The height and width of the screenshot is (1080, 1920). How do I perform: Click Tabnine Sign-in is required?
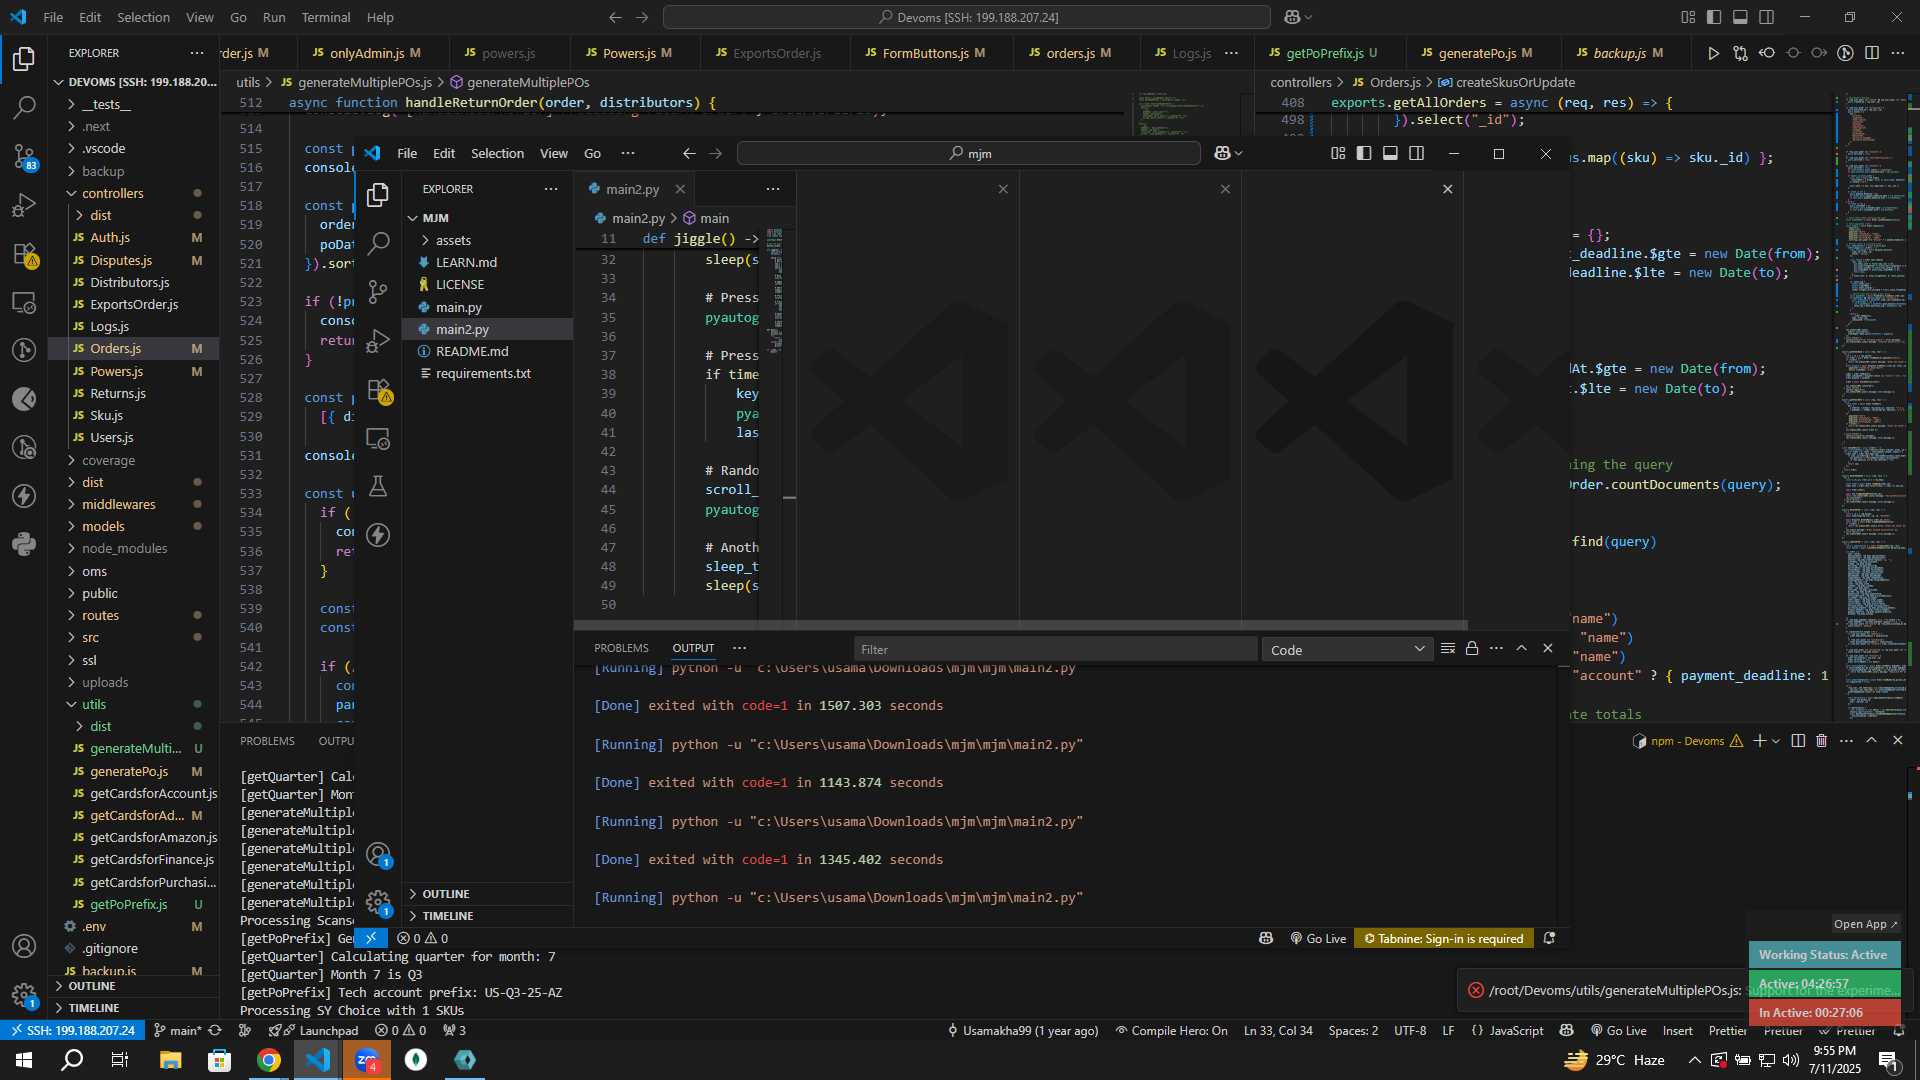click(x=1444, y=939)
